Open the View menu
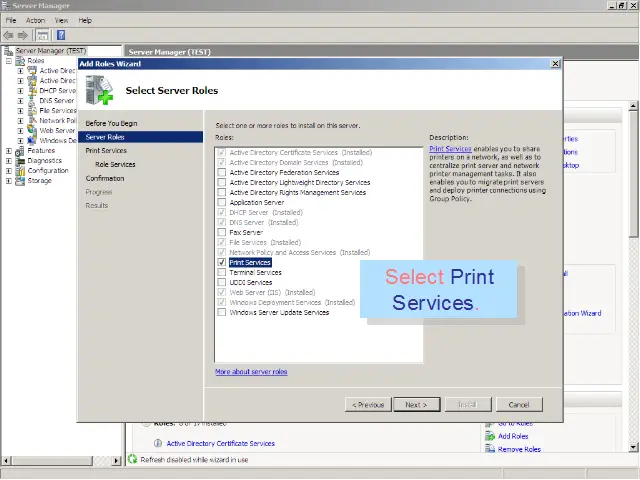640x480 pixels. pos(62,20)
